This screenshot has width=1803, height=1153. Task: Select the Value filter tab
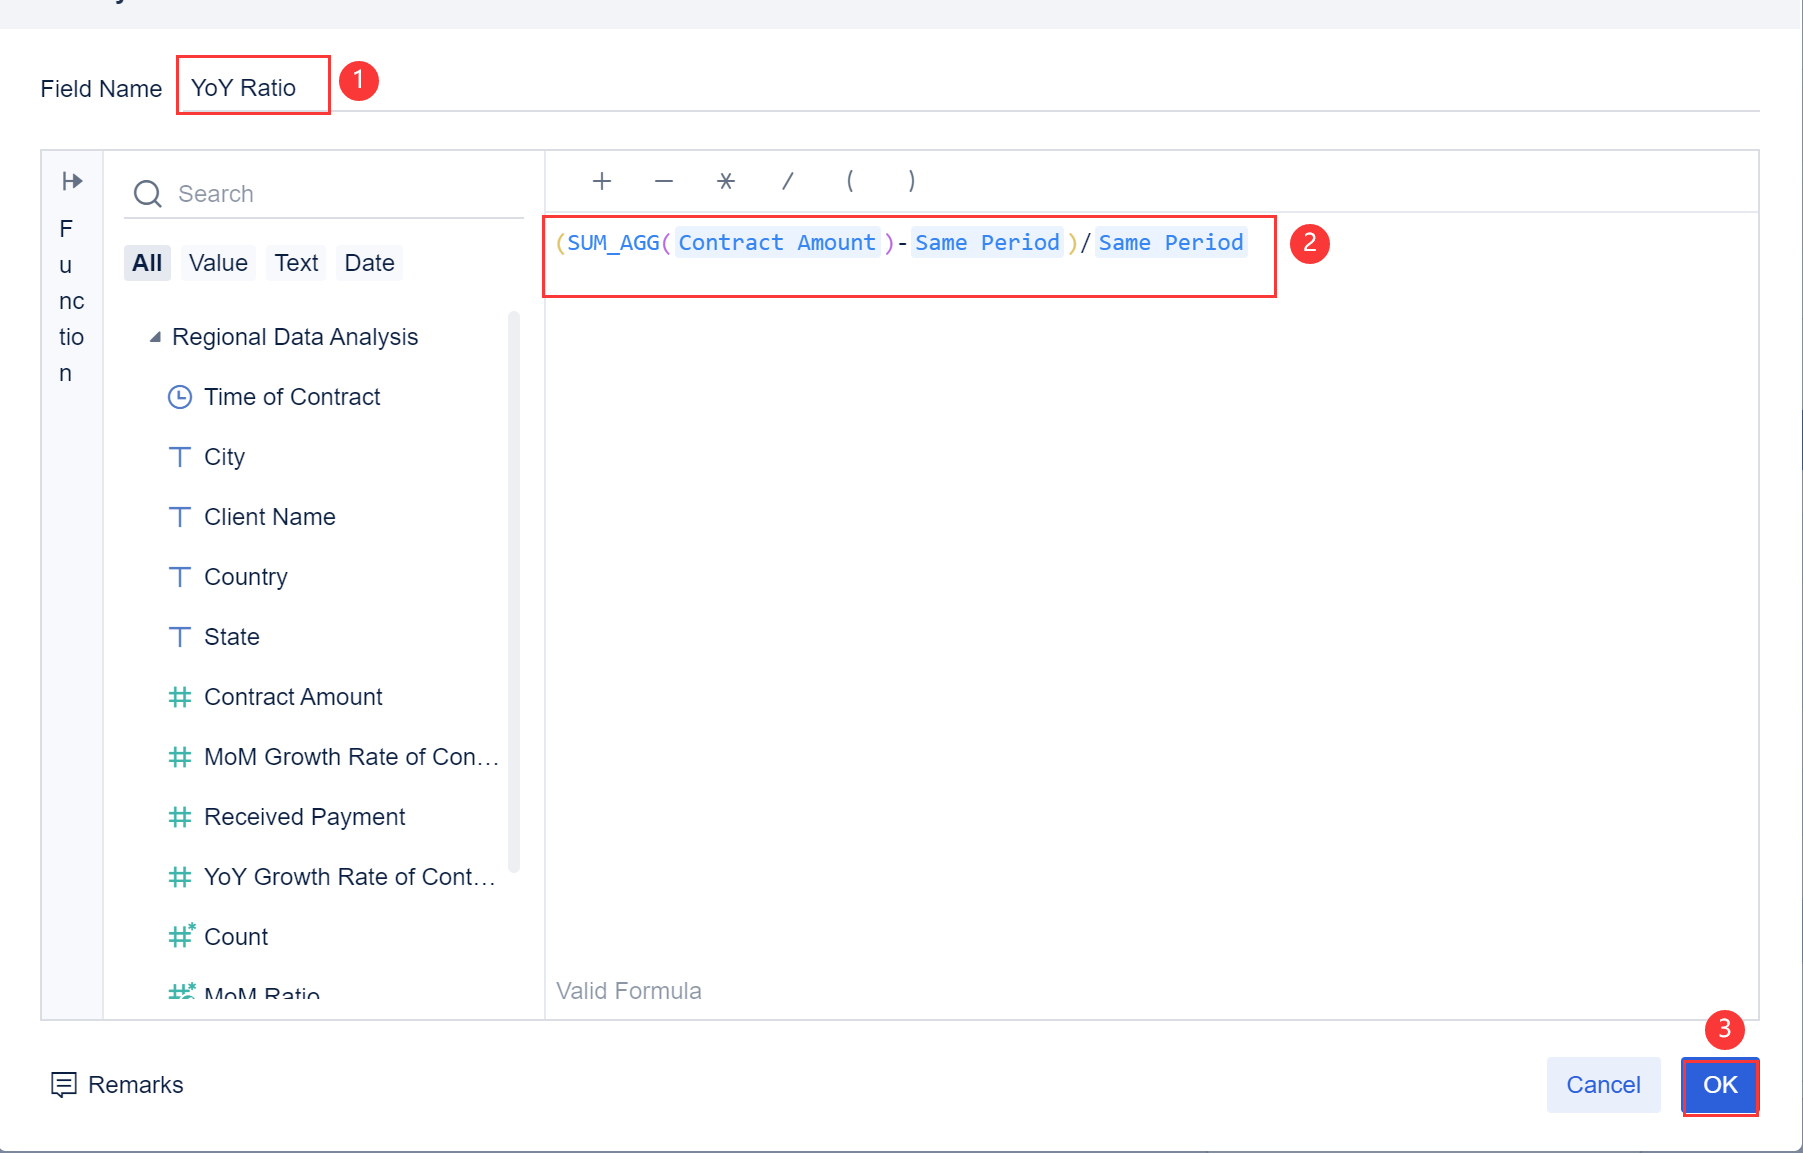point(217,262)
